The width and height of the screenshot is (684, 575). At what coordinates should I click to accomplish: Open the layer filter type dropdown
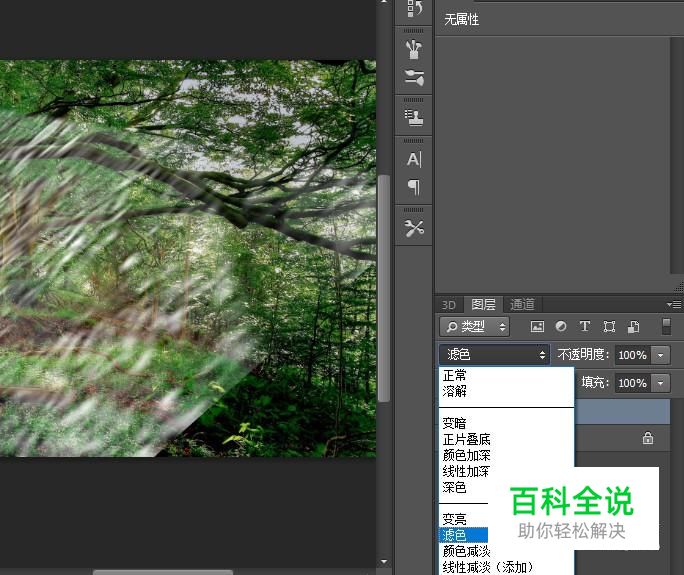474,326
